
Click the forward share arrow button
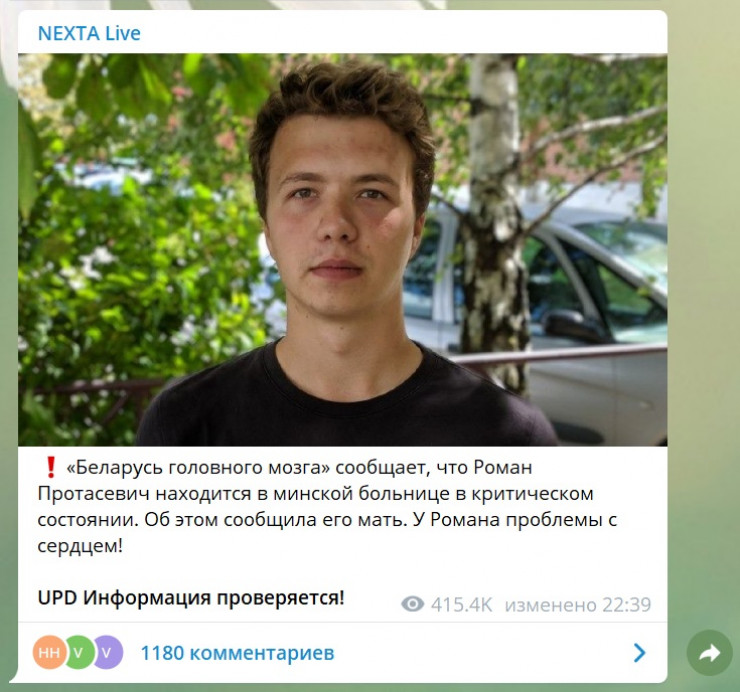(x=709, y=653)
